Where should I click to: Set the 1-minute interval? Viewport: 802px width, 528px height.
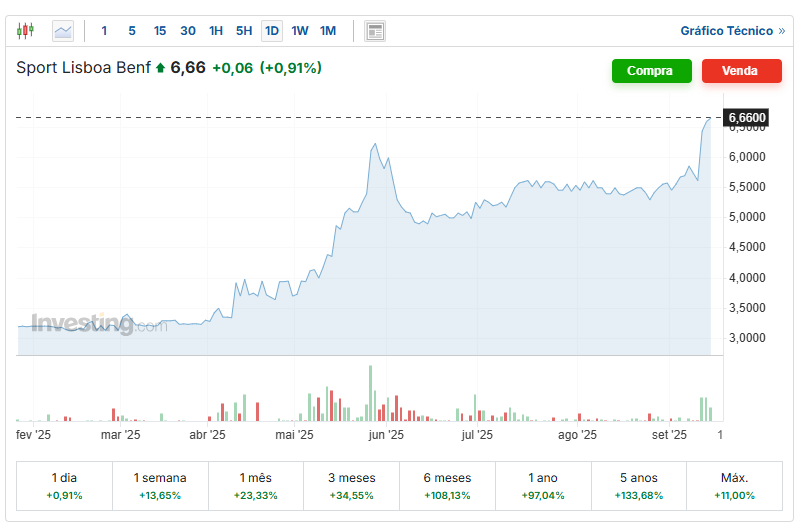tap(104, 31)
